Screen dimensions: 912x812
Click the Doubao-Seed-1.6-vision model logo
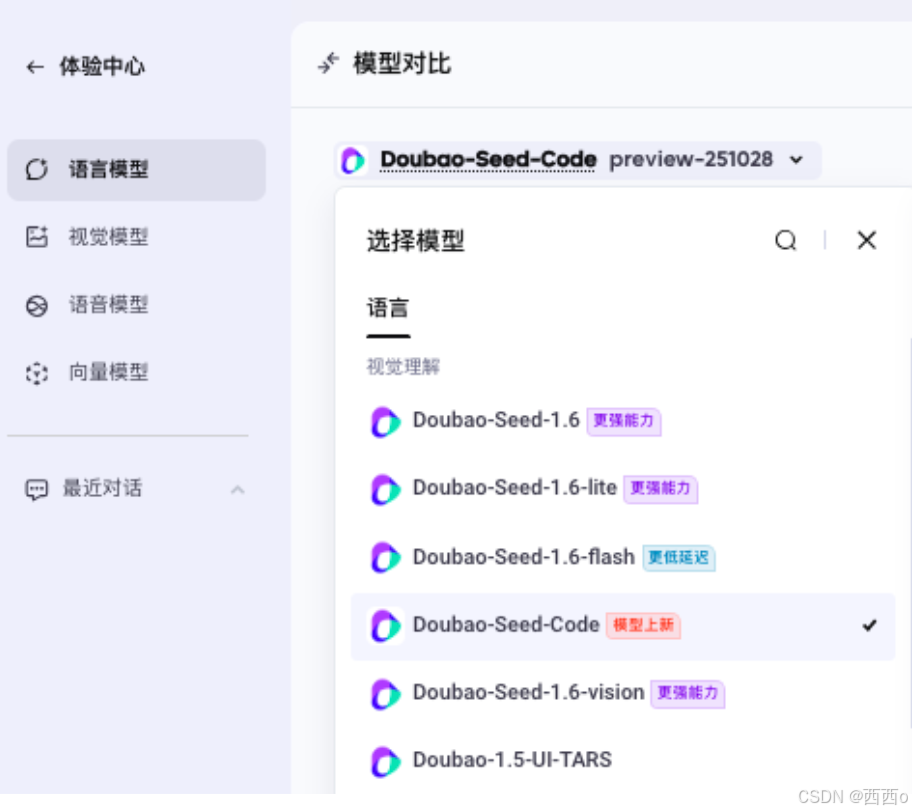pos(386,694)
